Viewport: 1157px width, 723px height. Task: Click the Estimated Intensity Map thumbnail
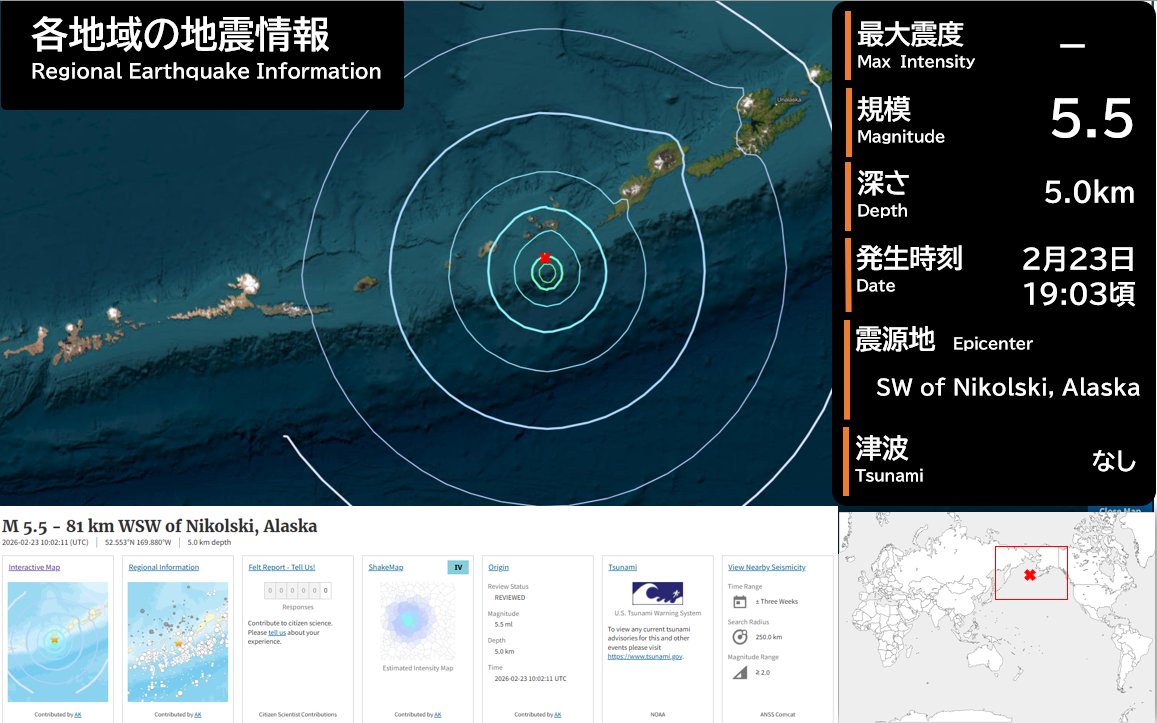[x=417, y=620]
